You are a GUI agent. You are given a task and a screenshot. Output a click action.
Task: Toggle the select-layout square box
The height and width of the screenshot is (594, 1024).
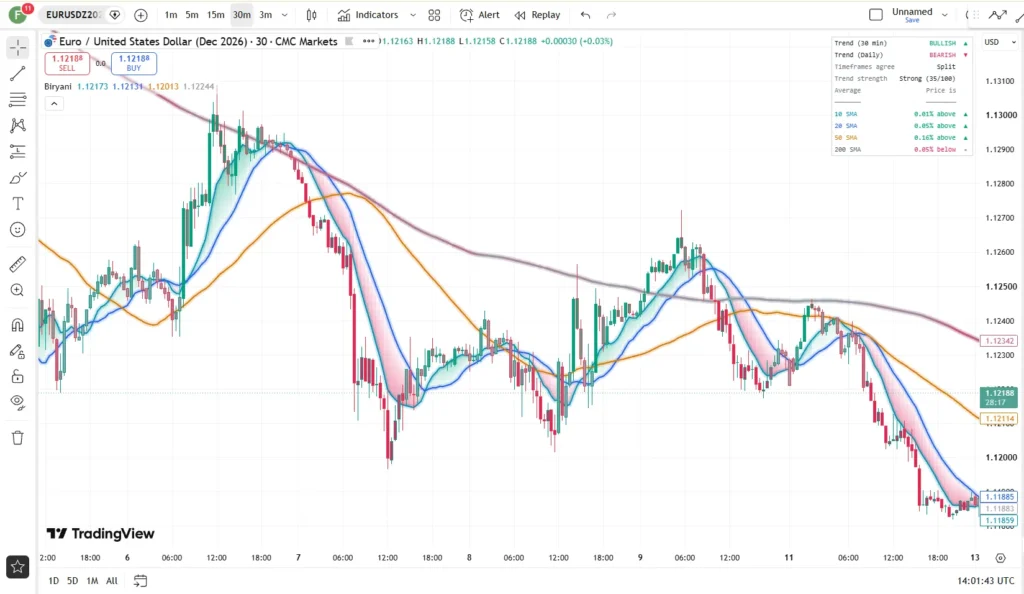(876, 14)
